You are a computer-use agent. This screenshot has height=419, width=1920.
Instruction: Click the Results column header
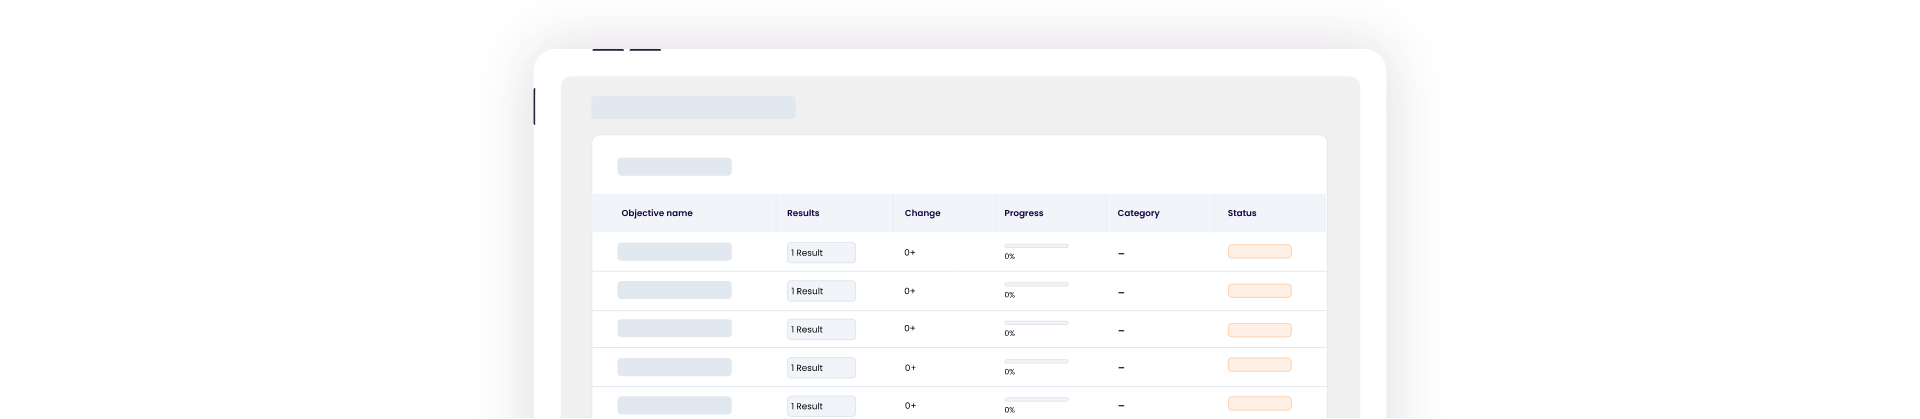803,213
